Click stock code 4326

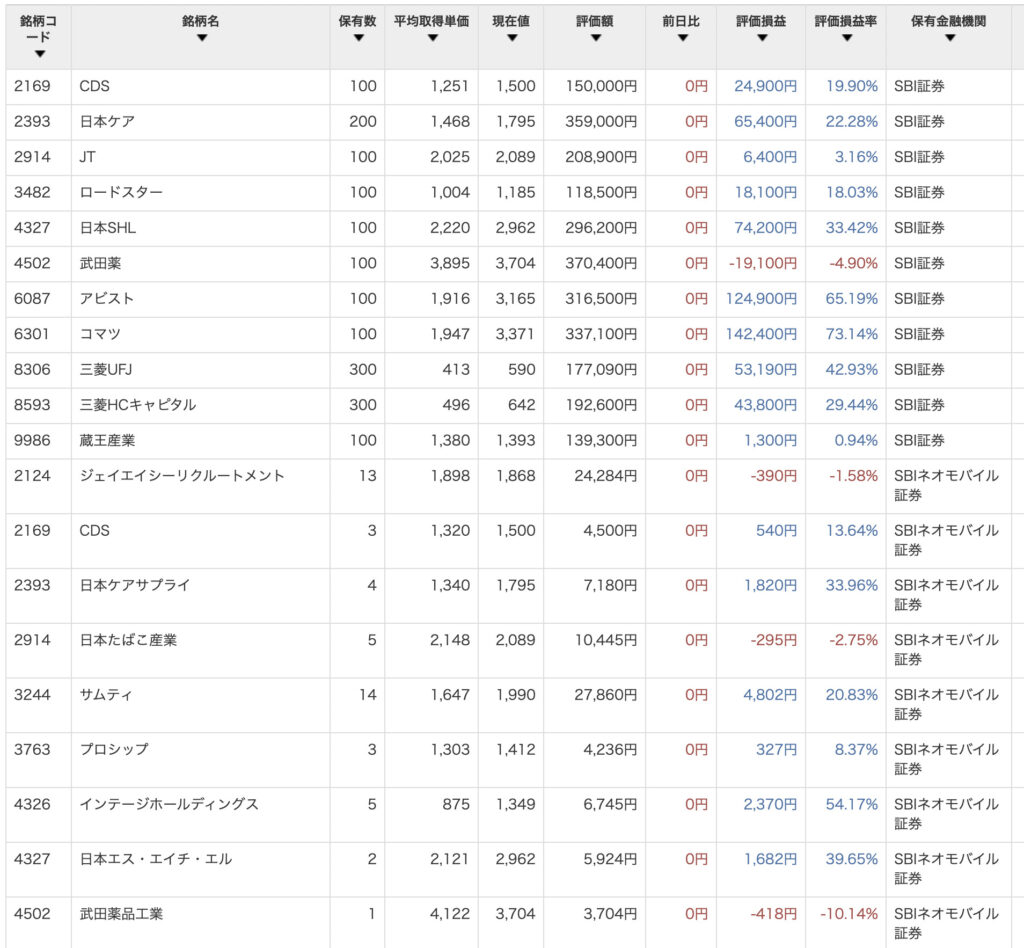[x=32, y=804]
